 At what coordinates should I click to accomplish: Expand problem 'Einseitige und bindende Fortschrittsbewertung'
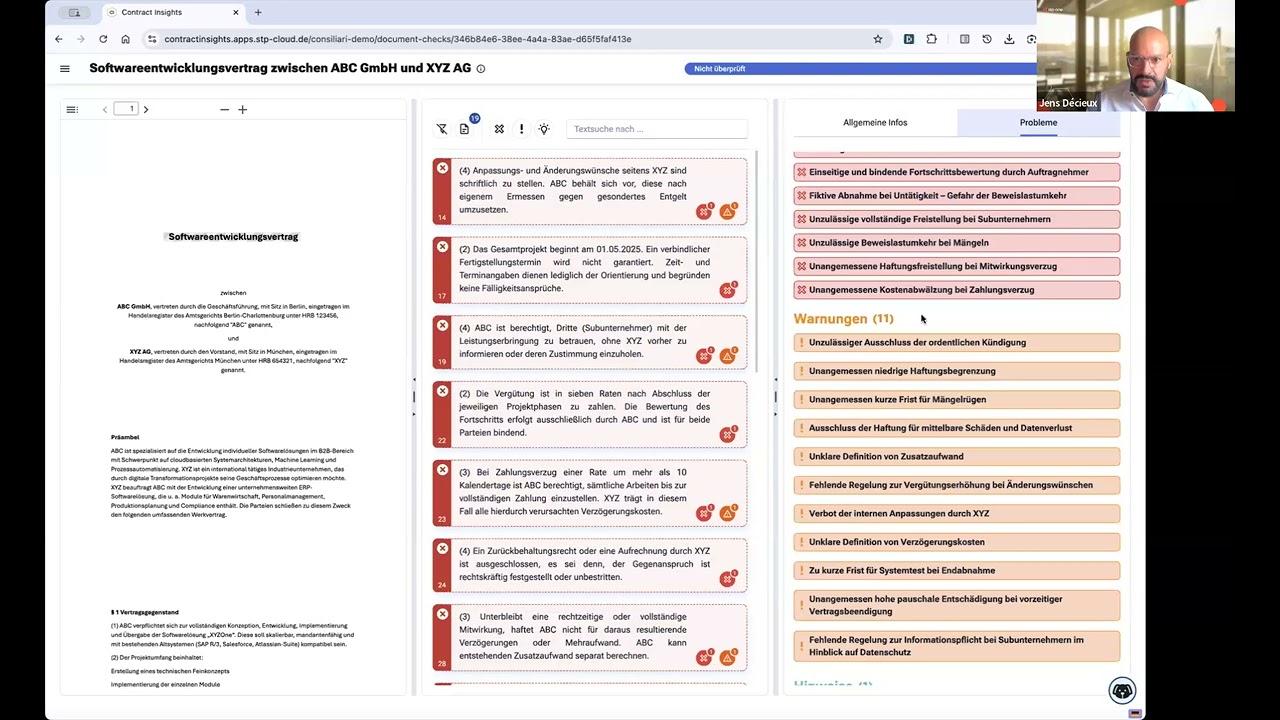click(x=957, y=172)
